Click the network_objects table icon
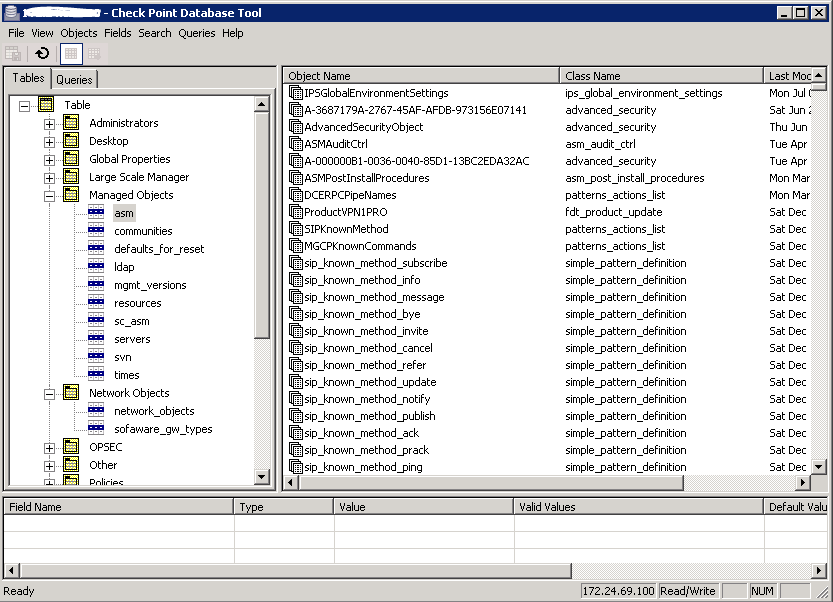Image resolution: width=833 pixels, height=602 pixels. point(96,411)
